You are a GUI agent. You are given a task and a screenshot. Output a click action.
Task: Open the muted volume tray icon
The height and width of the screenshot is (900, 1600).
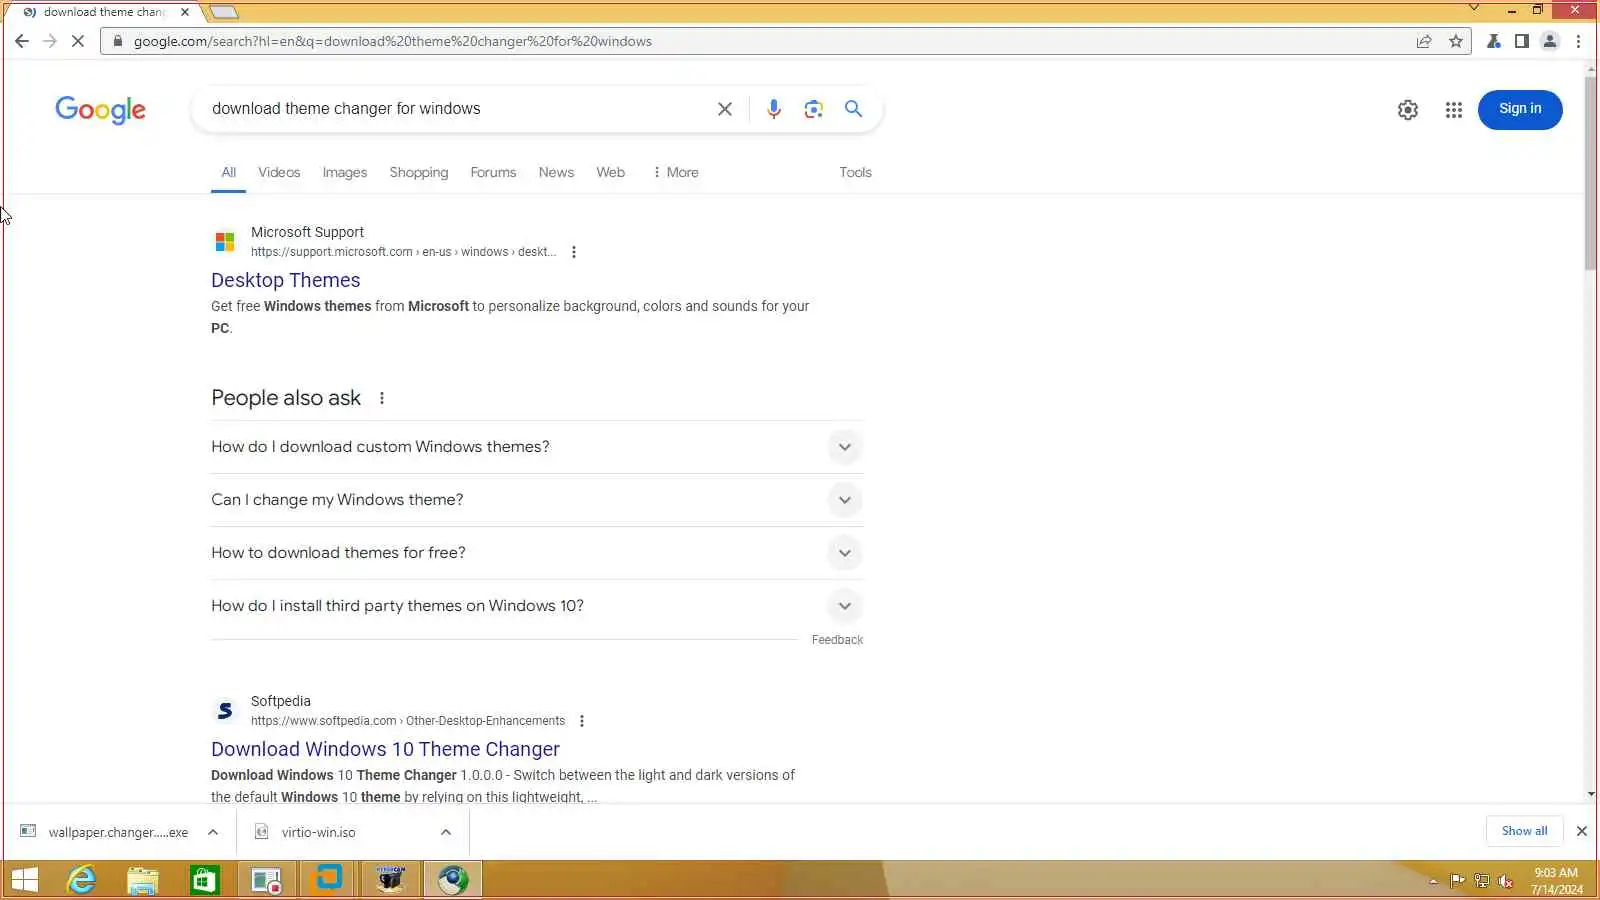click(x=1506, y=881)
